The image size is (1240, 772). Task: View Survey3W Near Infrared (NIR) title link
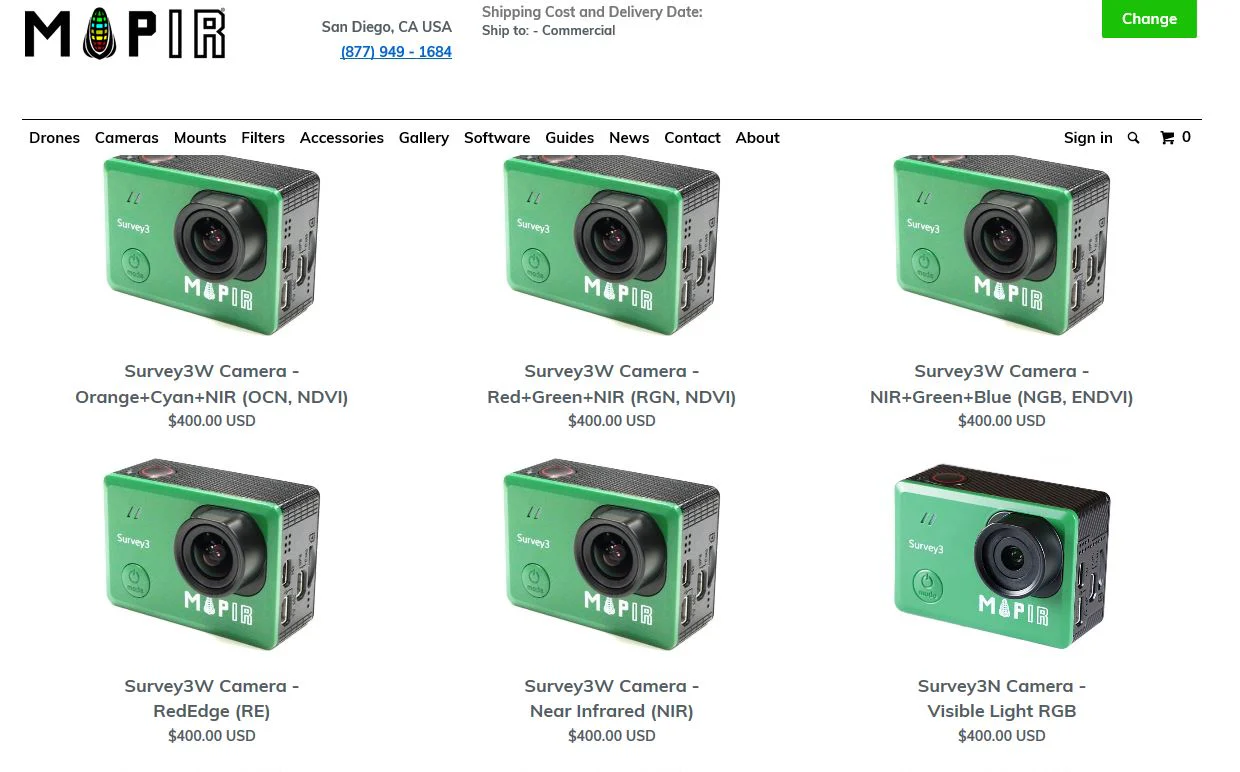pyautogui.click(x=612, y=698)
